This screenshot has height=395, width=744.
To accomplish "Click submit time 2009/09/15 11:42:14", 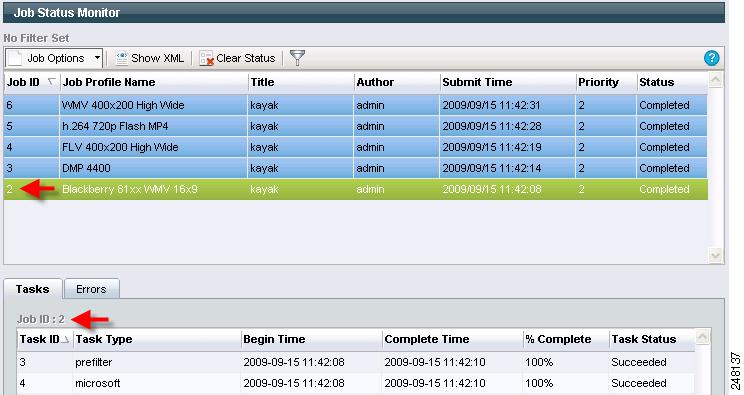I will (492, 168).
